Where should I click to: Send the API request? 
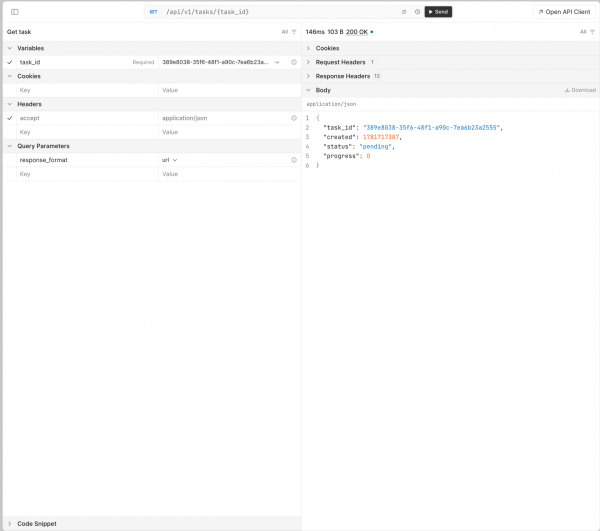point(438,12)
